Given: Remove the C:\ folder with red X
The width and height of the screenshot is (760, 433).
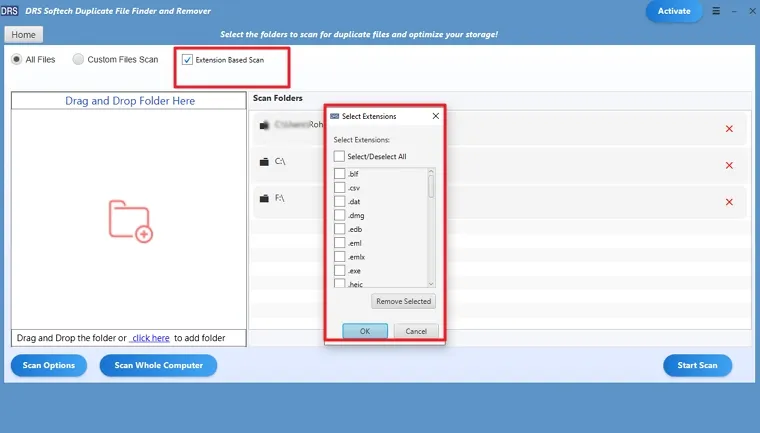Looking at the screenshot, I should (x=729, y=165).
